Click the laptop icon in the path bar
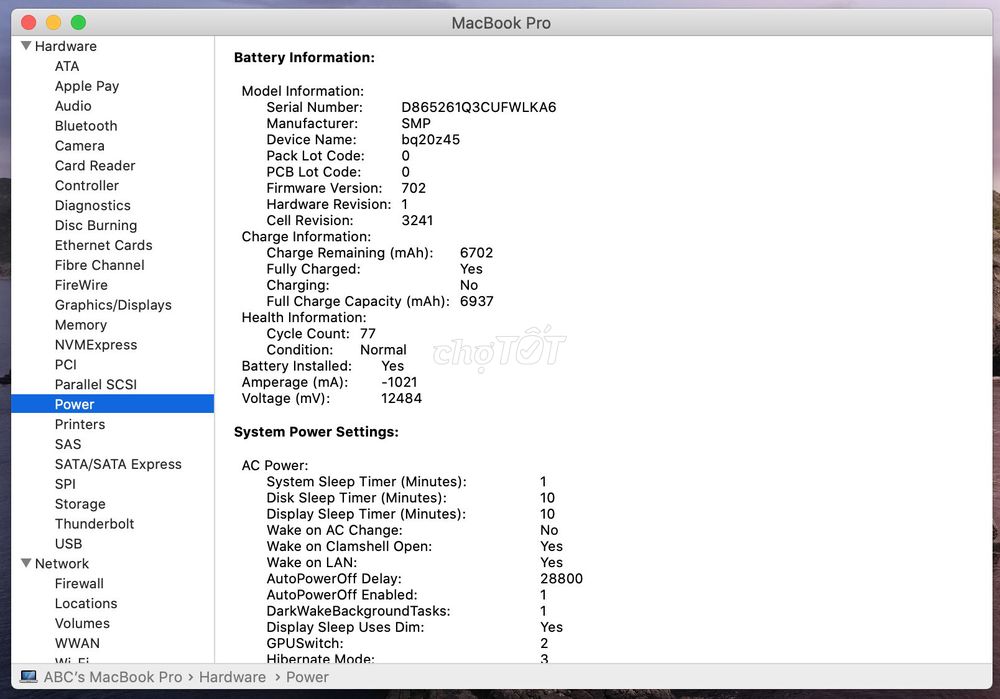Screen dimensions: 1000x699 pyautogui.click(x=28, y=677)
